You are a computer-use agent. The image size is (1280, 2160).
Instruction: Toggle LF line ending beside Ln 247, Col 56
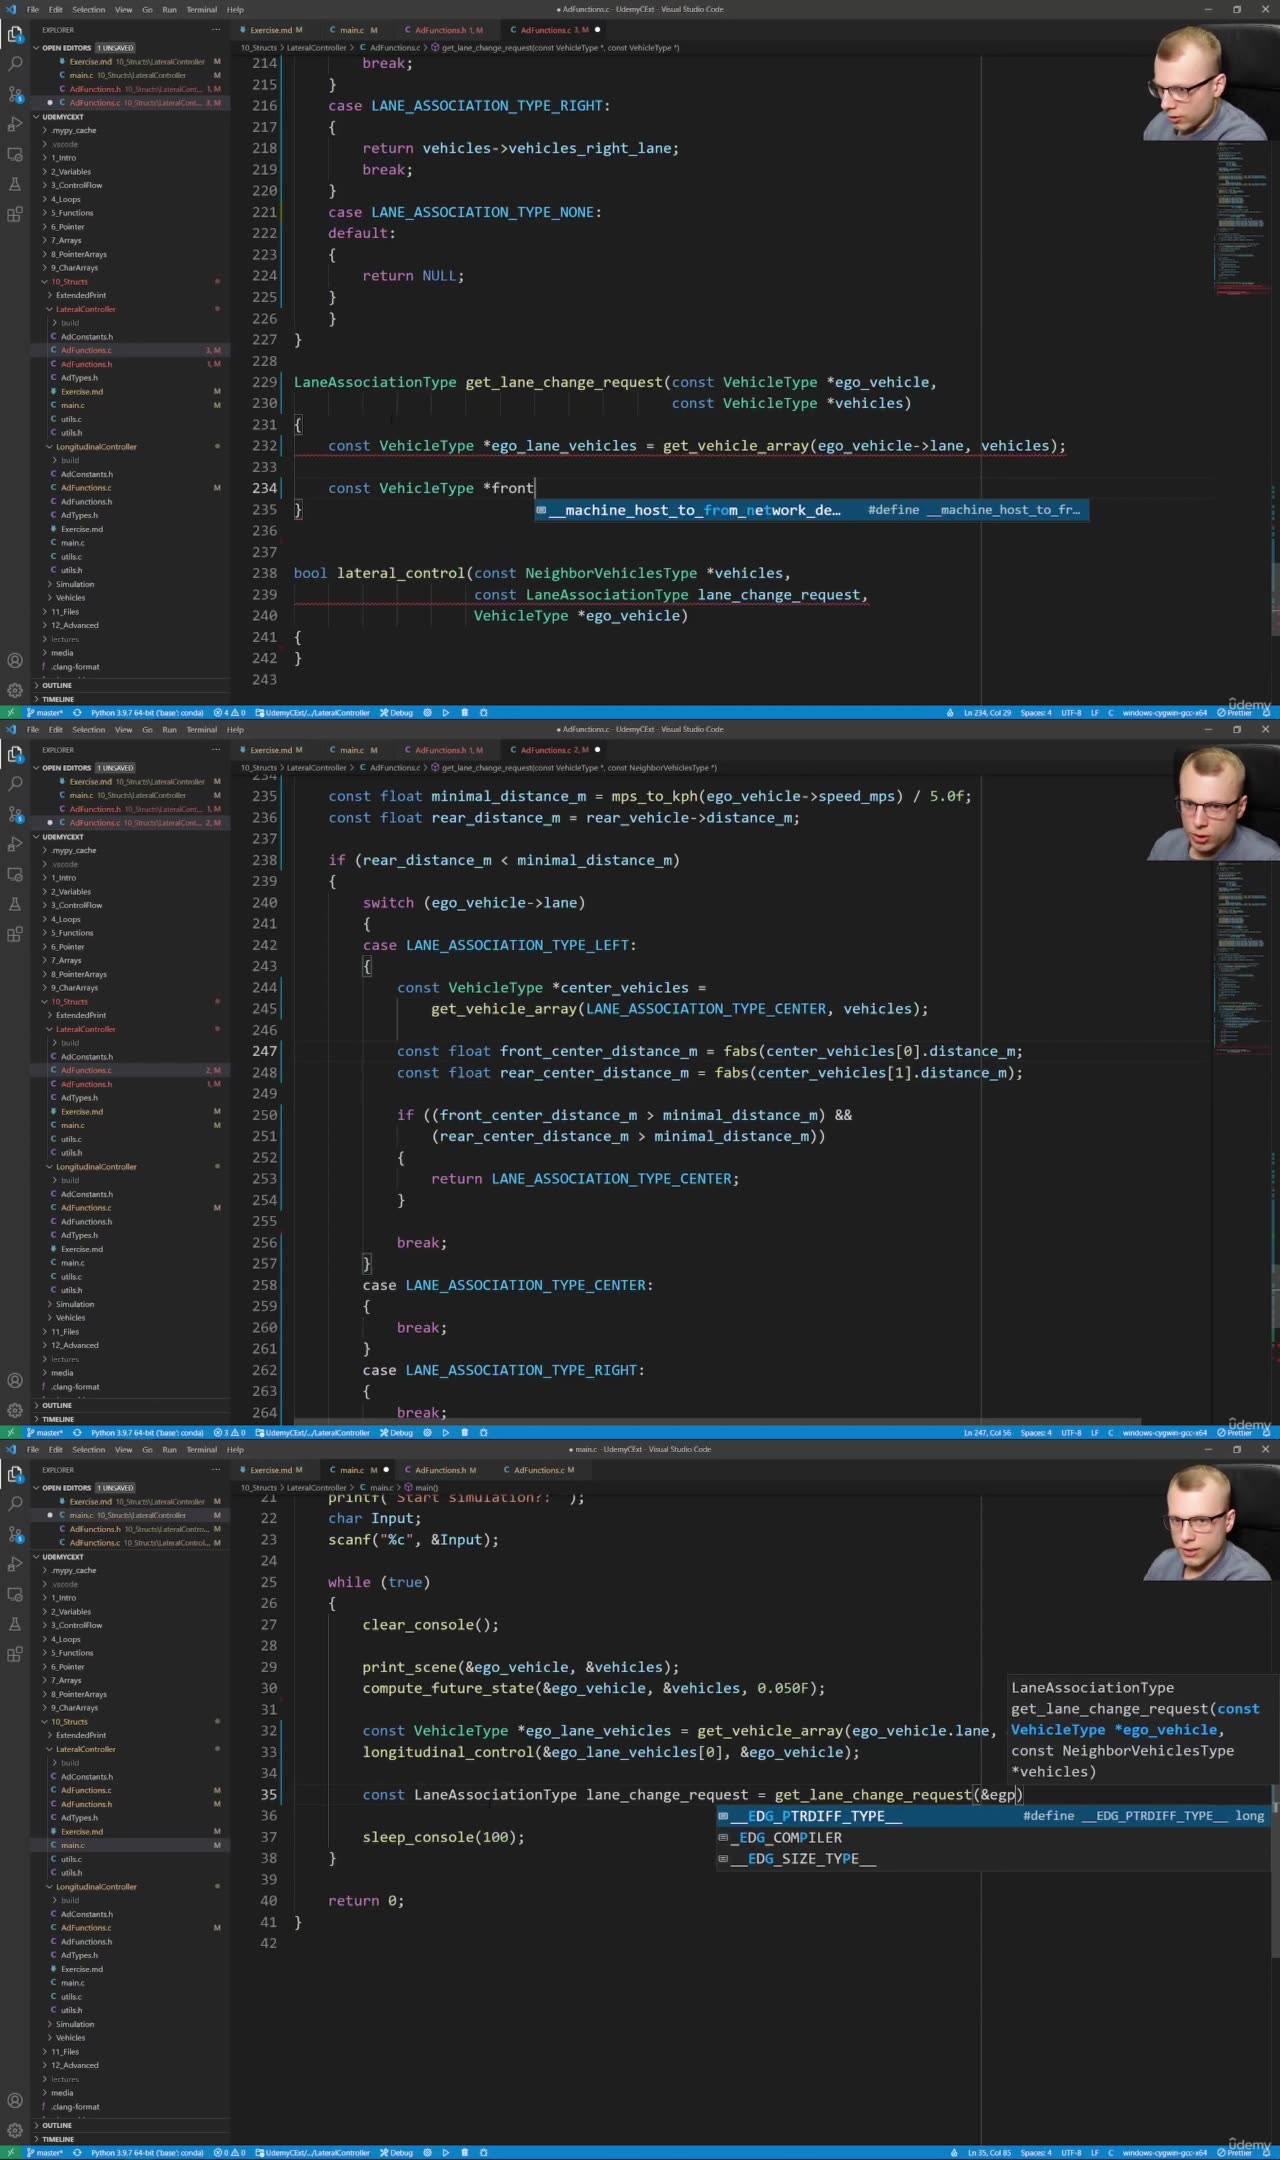coord(1094,1433)
